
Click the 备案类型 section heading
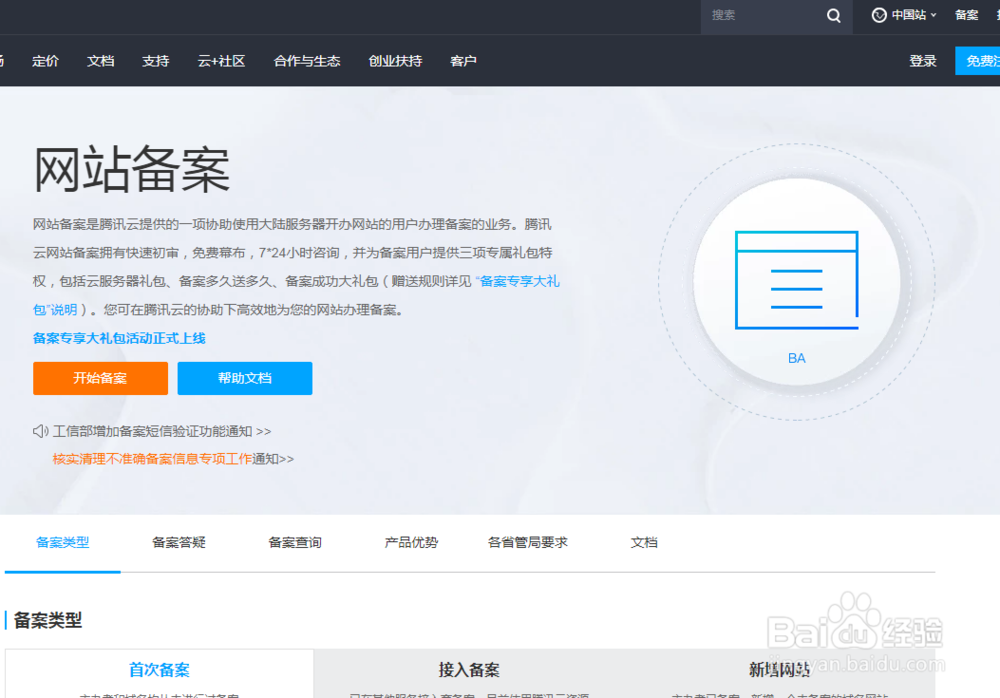pyautogui.click(x=48, y=620)
